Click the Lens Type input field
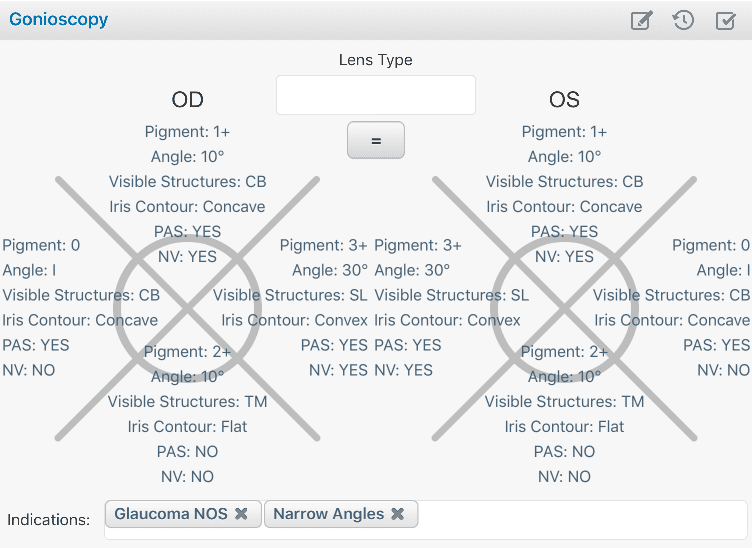The image size is (752, 548). click(376, 95)
